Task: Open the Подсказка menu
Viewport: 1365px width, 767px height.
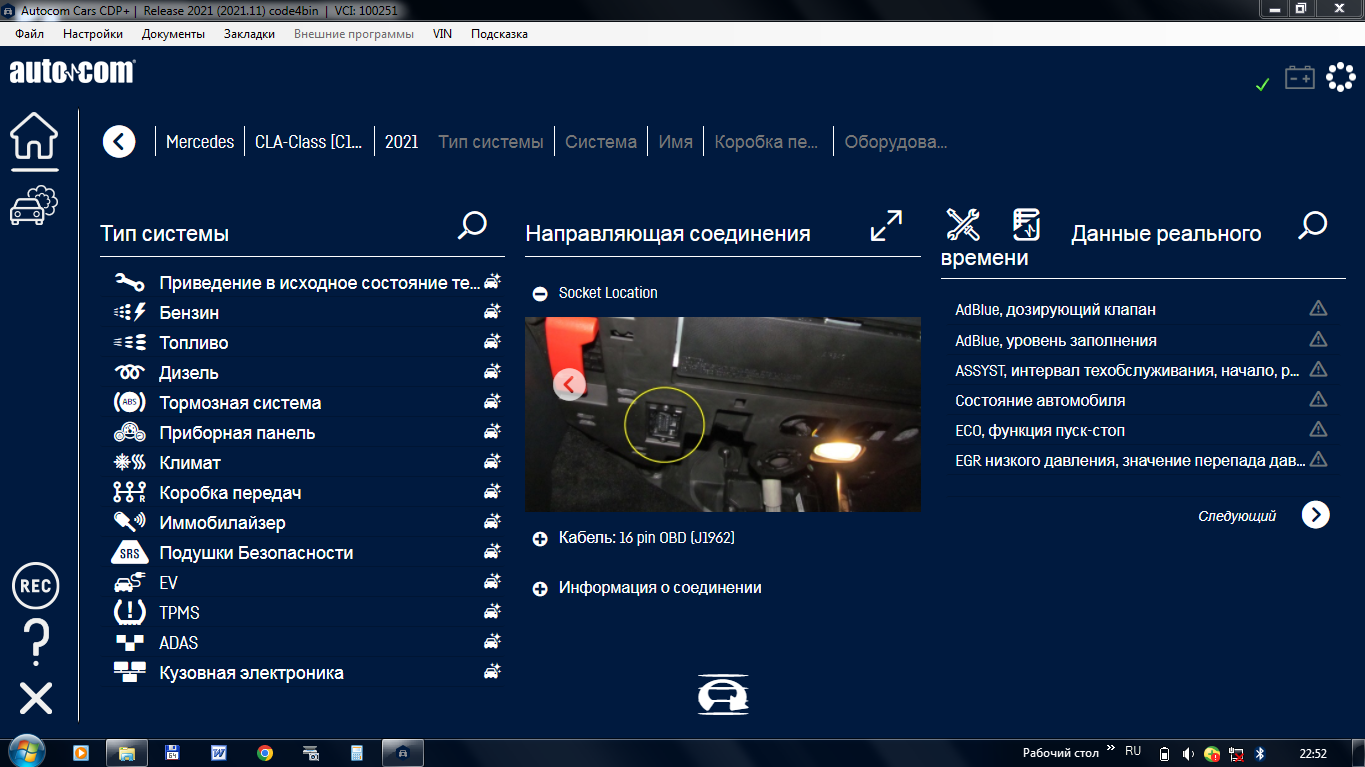Action: click(499, 34)
